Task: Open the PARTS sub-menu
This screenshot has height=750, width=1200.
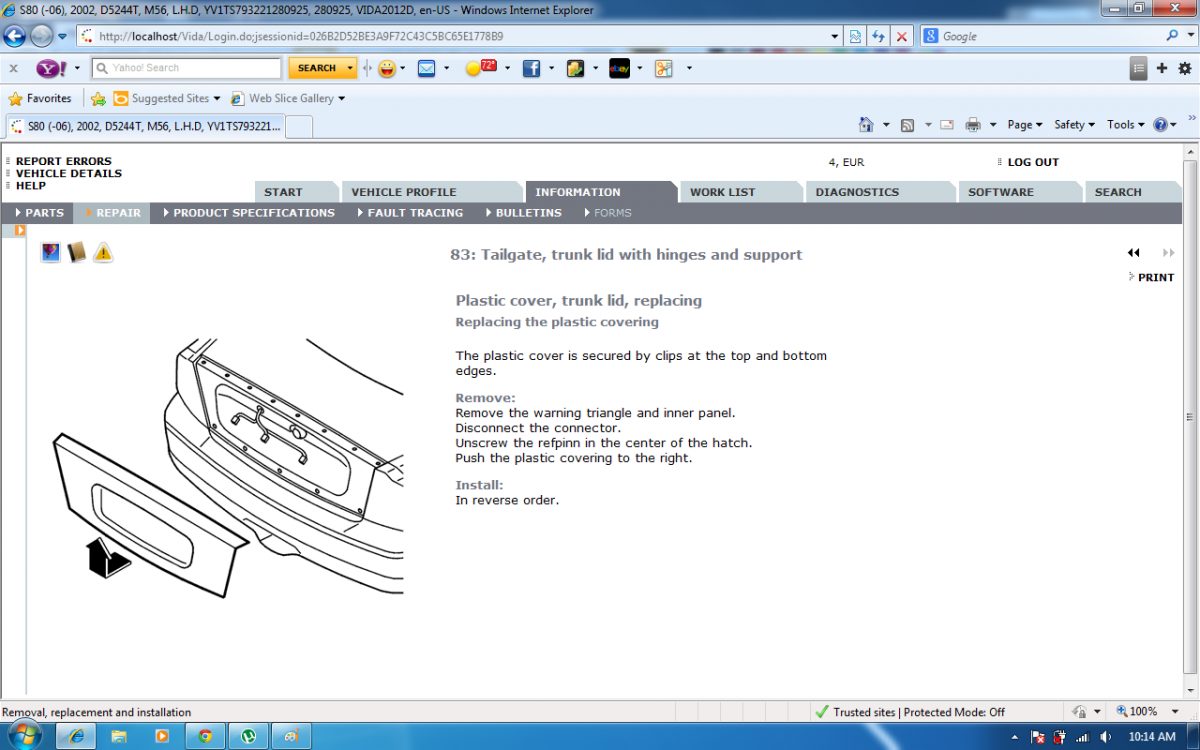Action: point(40,213)
